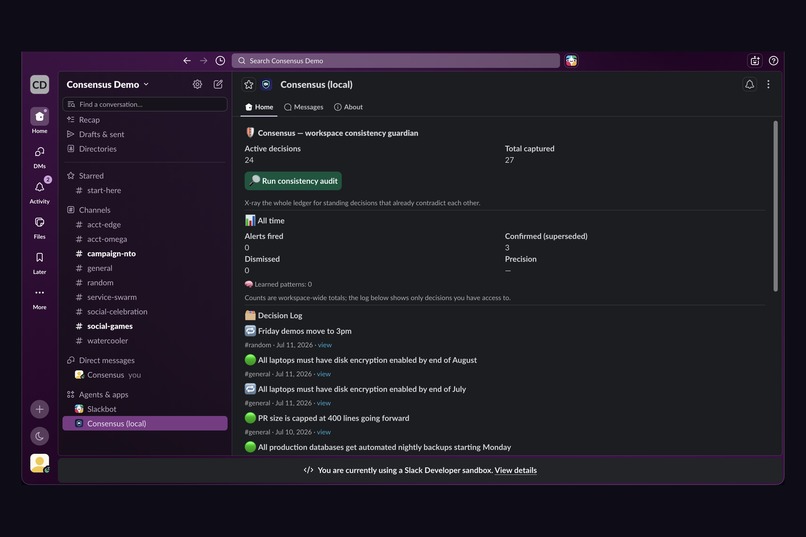Image resolution: width=806 pixels, height=537 pixels.
Task: Open the #random channel
Action: pos(144,283)
